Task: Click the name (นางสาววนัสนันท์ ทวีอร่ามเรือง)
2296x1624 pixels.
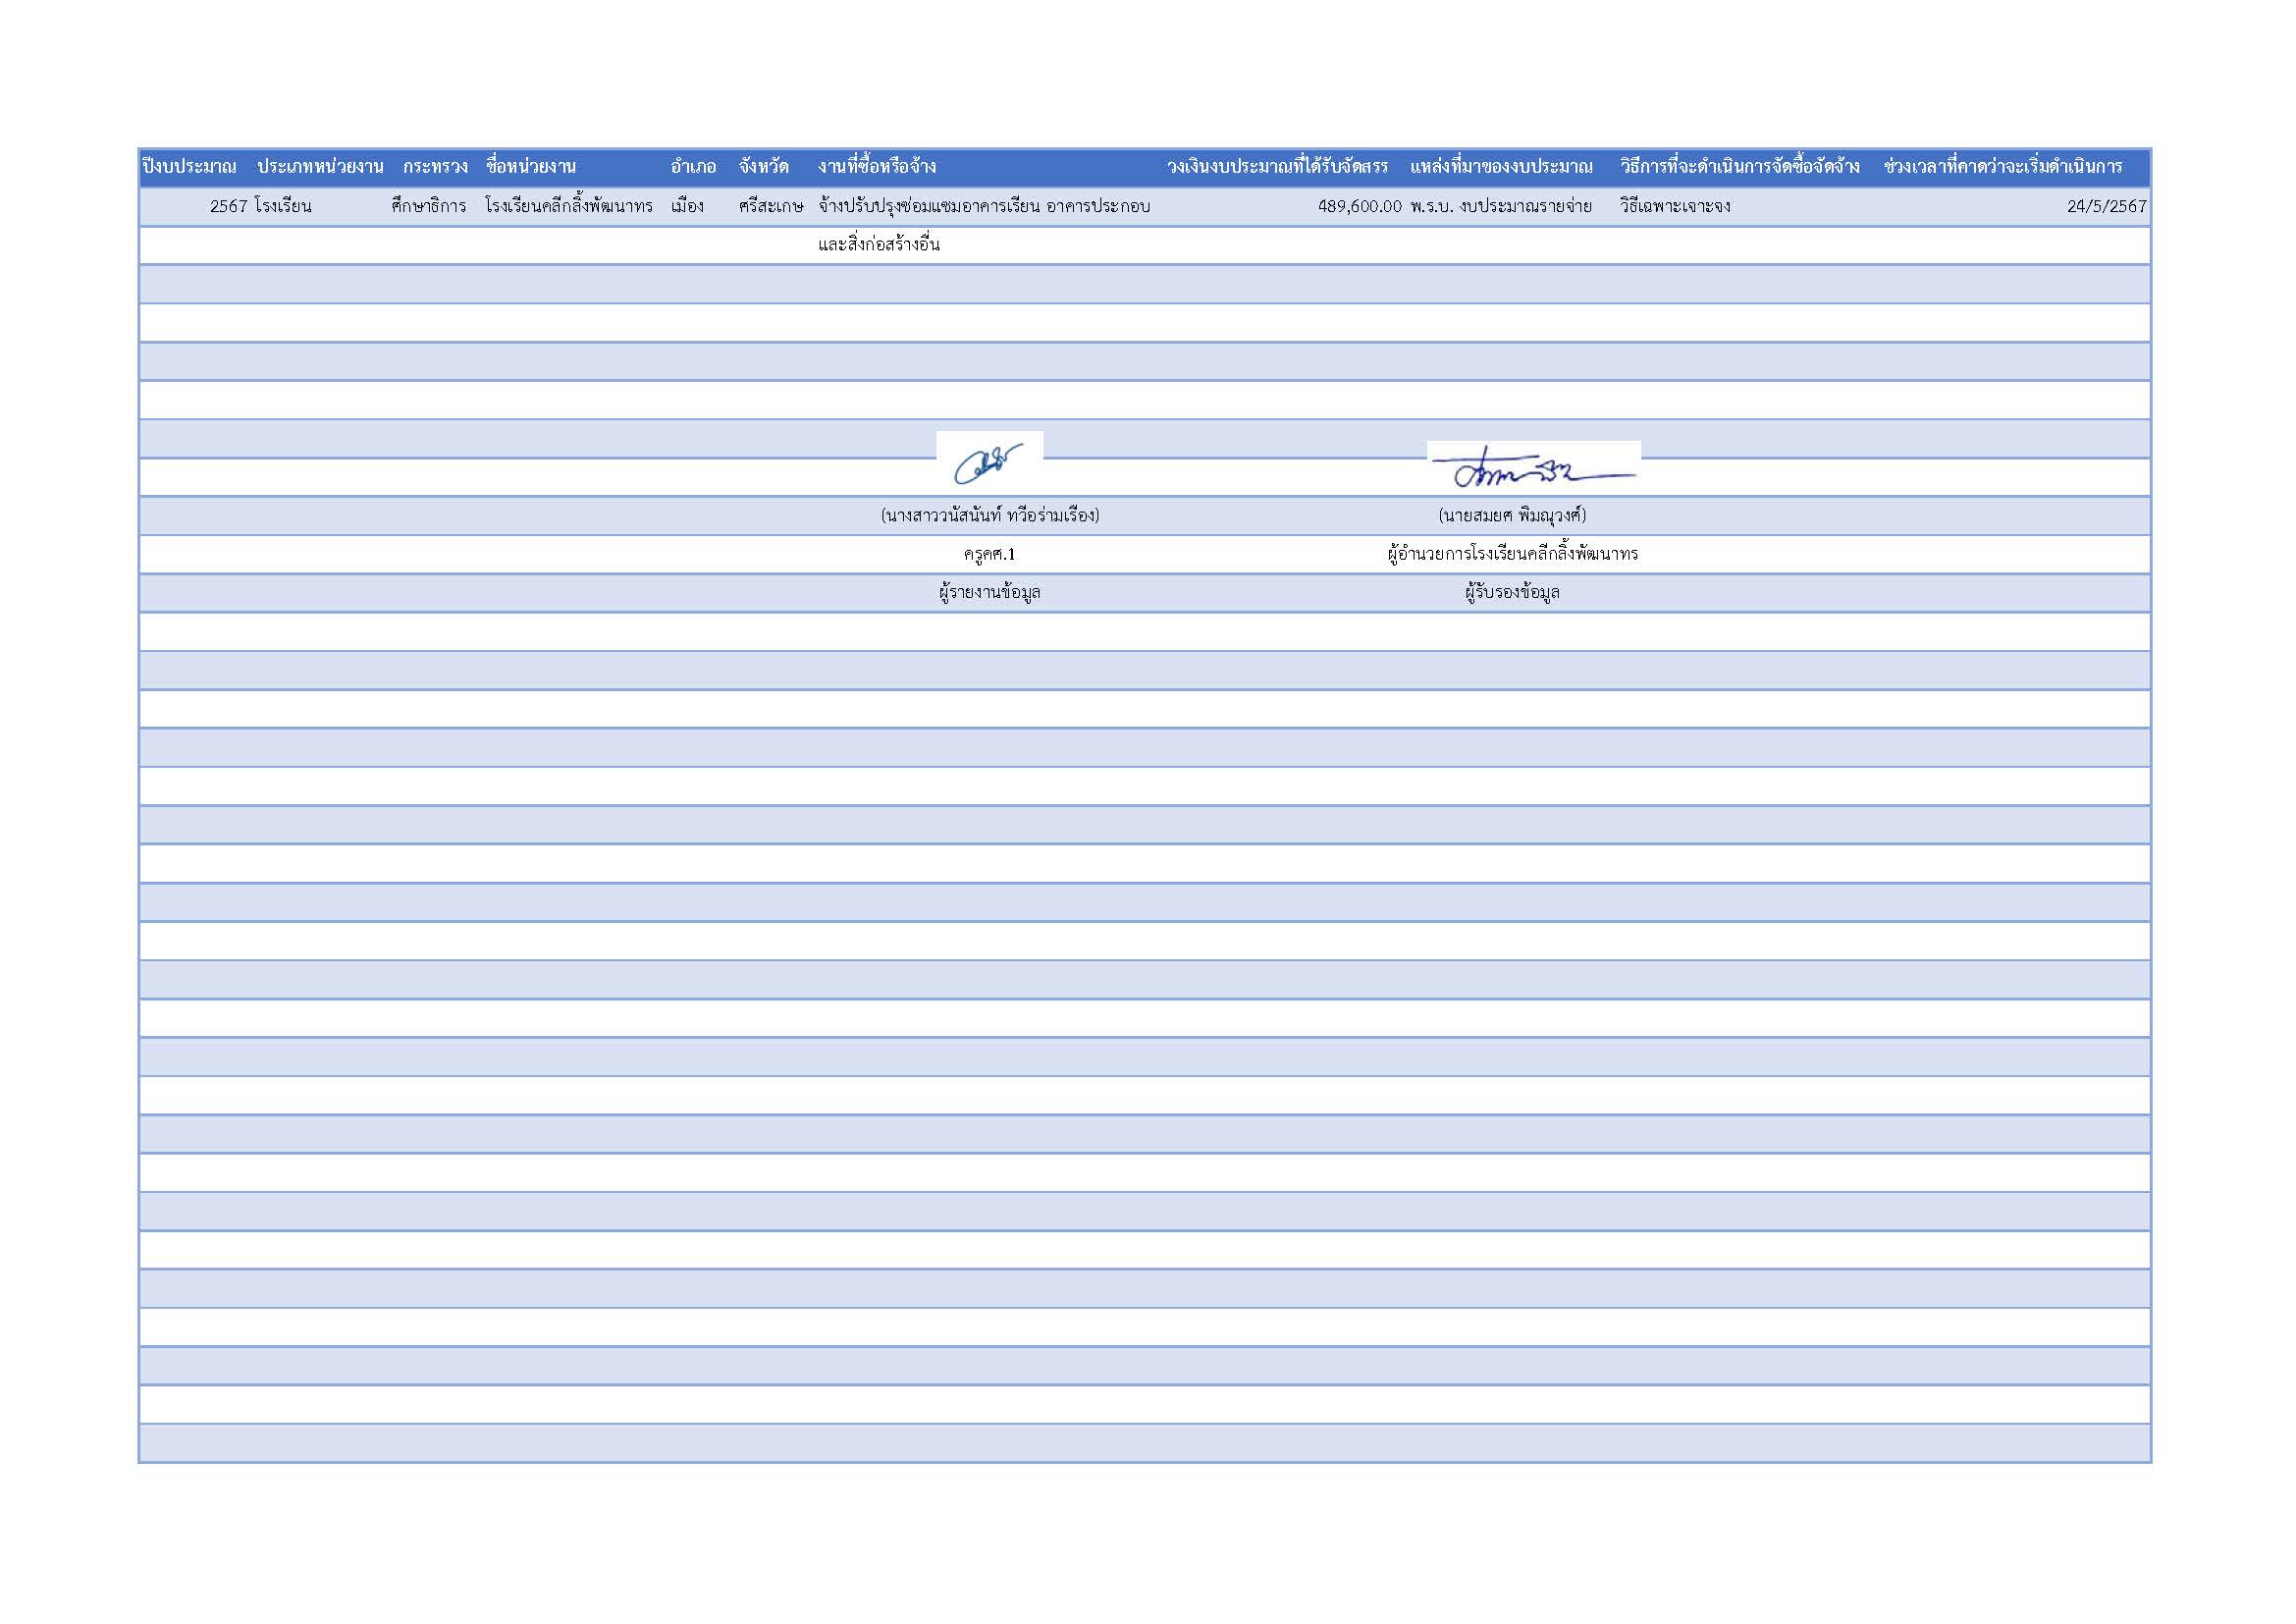Action: (x=989, y=515)
